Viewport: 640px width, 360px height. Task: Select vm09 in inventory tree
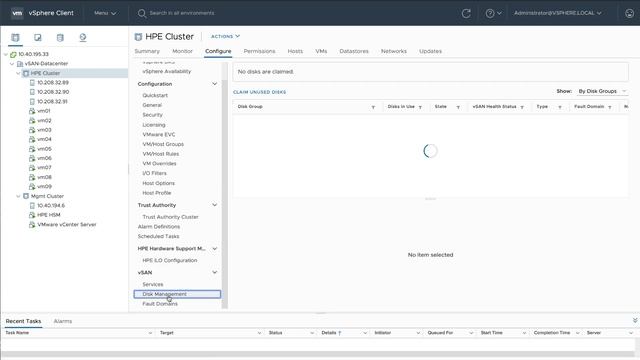44,186
